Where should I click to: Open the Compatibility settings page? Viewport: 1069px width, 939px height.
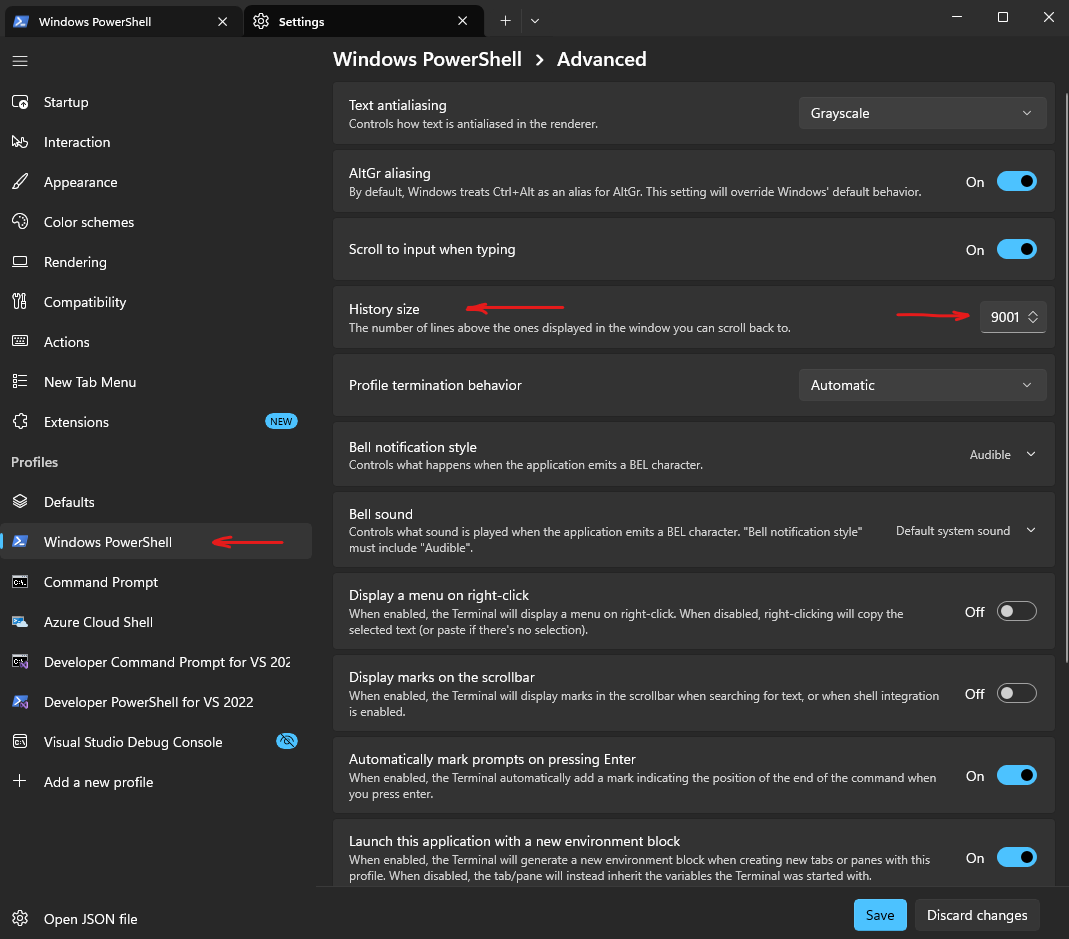(157, 301)
